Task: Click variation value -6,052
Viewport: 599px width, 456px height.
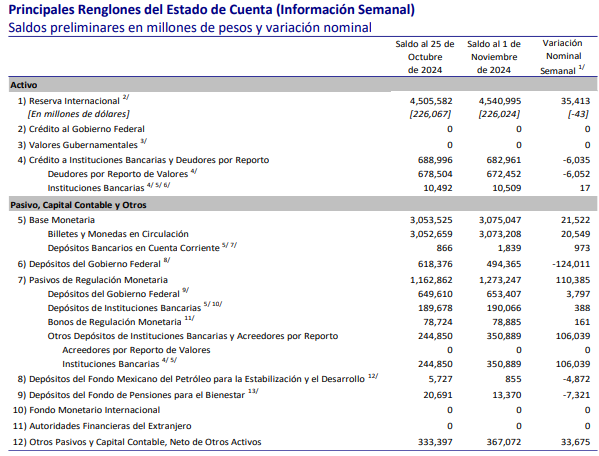Action: point(576,174)
